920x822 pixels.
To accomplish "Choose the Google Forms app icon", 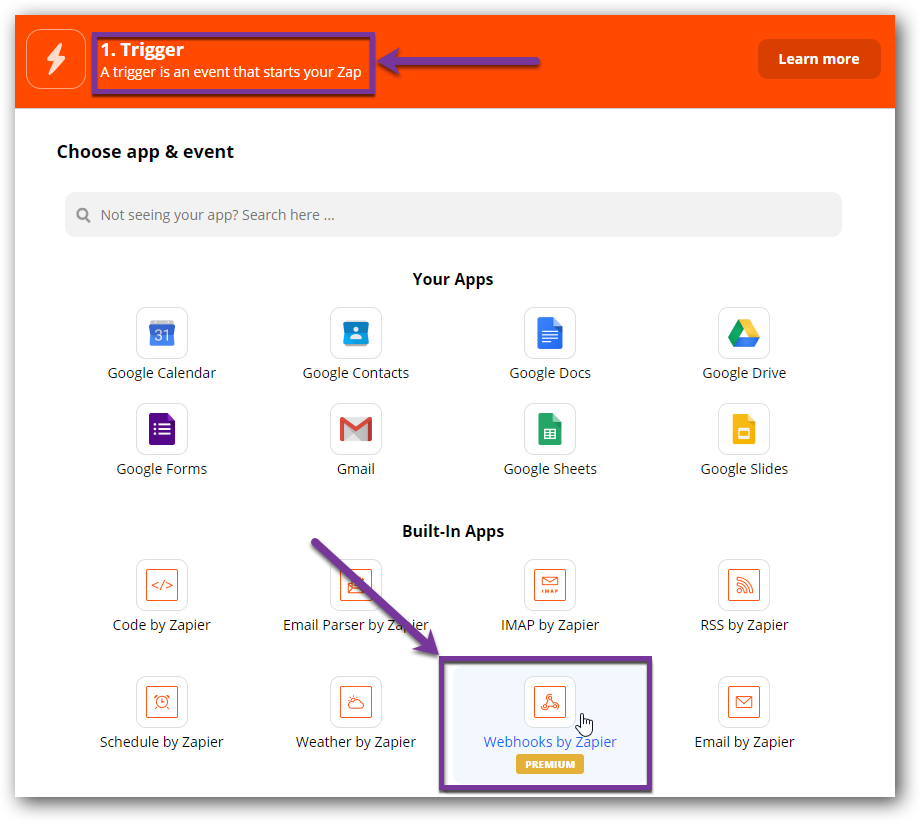I will point(162,429).
